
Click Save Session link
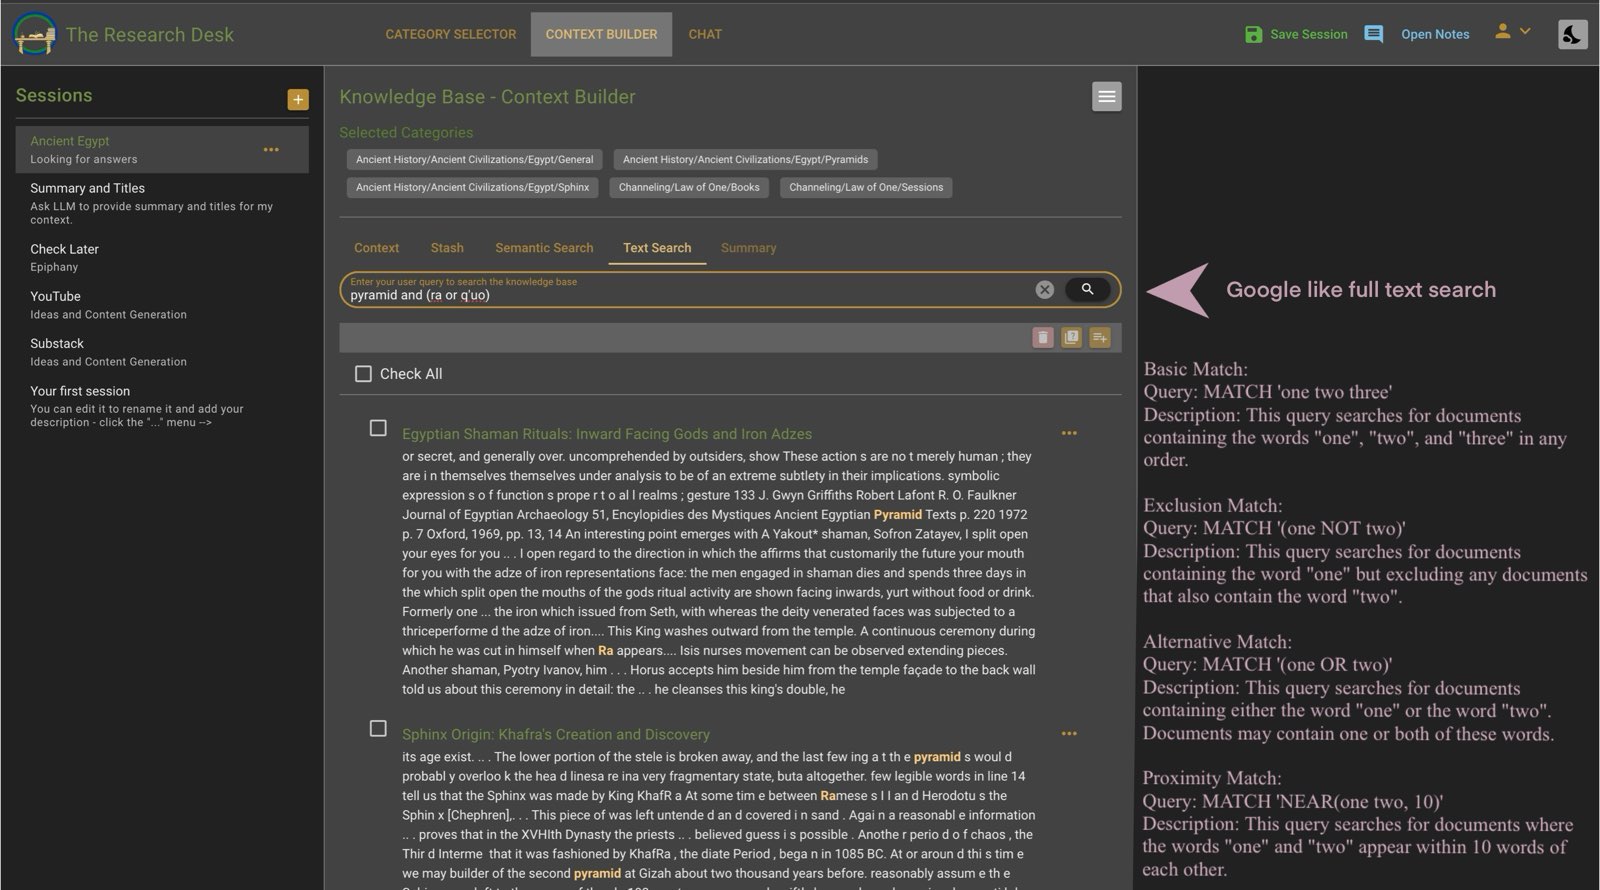[x=1308, y=34]
